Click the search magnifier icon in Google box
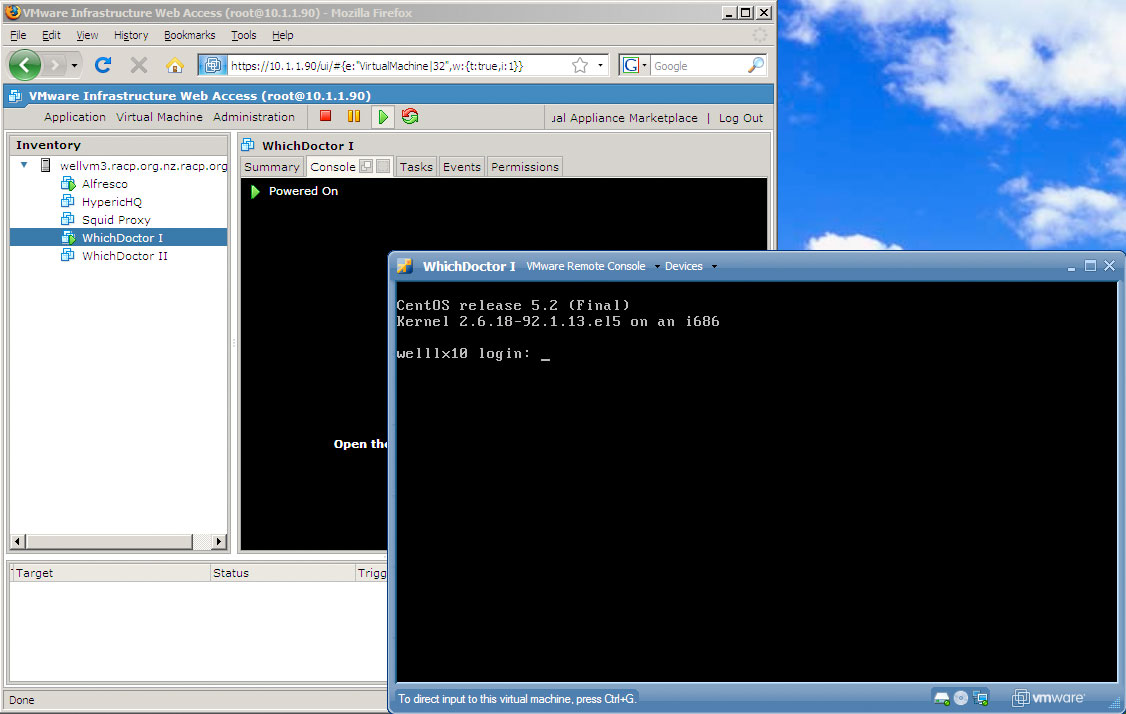1126x714 pixels. point(756,65)
